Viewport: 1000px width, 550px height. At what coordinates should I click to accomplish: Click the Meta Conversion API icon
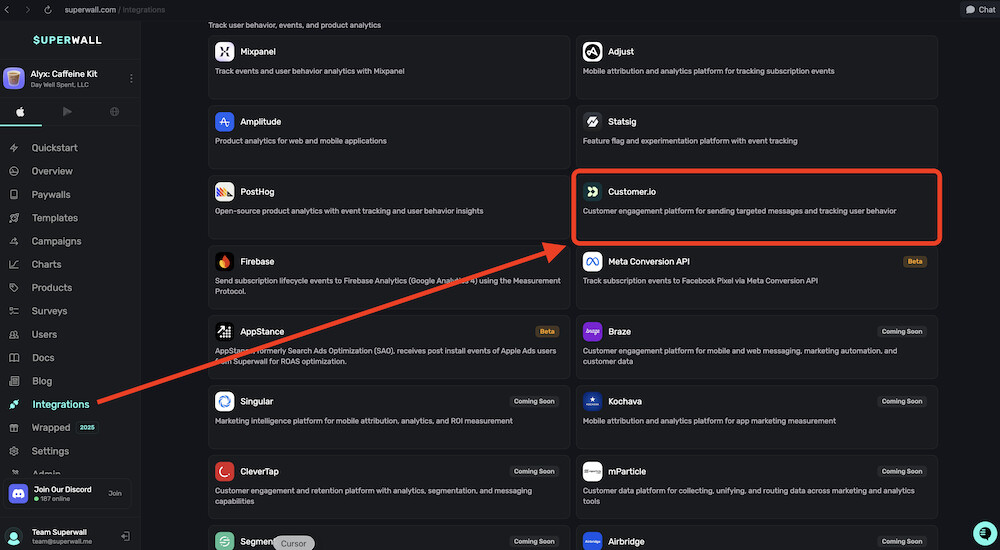tap(592, 262)
